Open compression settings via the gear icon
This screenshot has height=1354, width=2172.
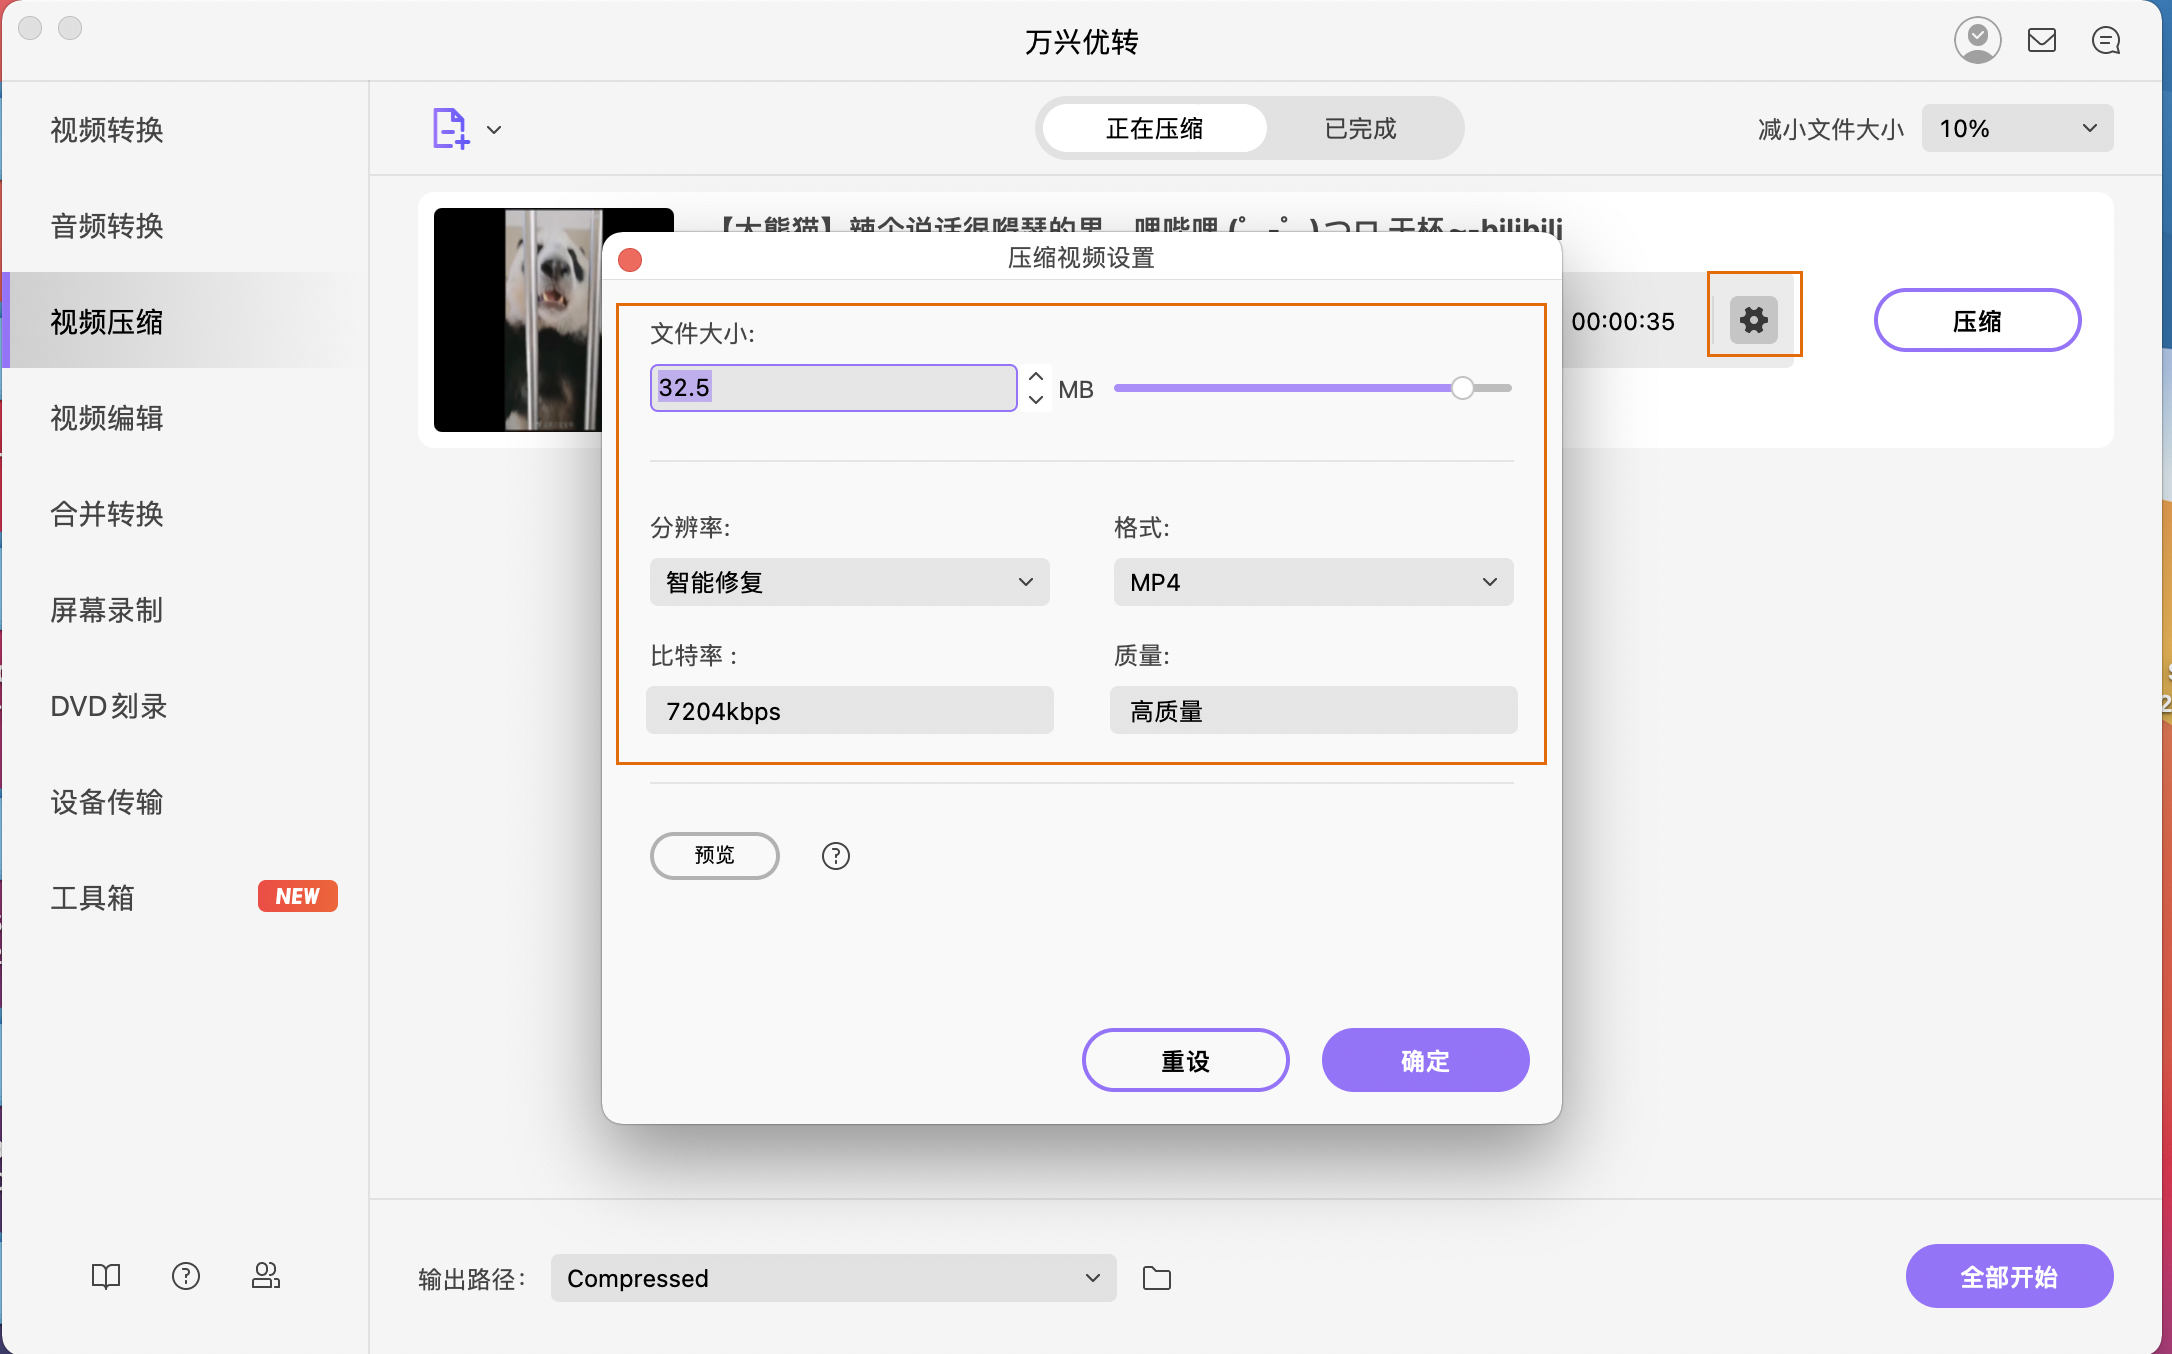pyautogui.click(x=1753, y=318)
